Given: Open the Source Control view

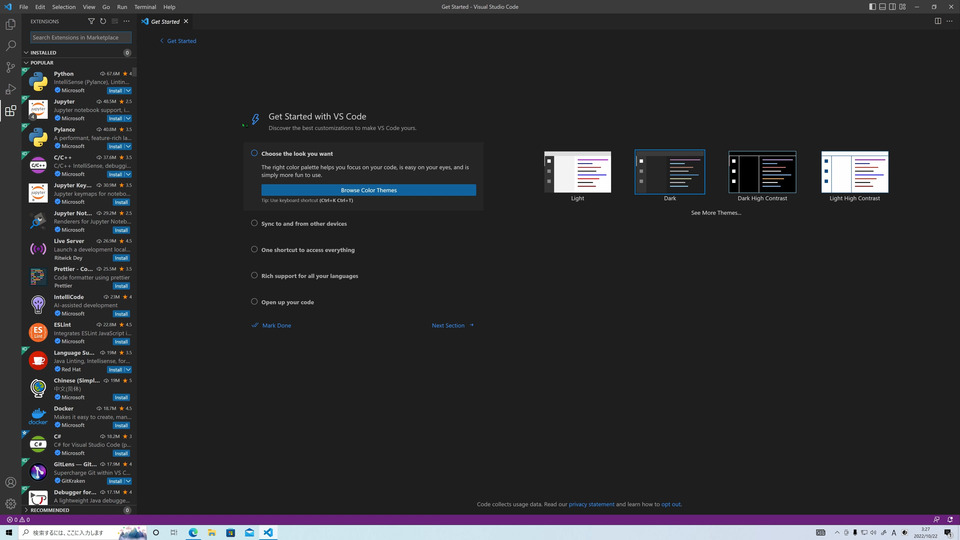Looking at the screenshot, I should click(x=10, y=67).
